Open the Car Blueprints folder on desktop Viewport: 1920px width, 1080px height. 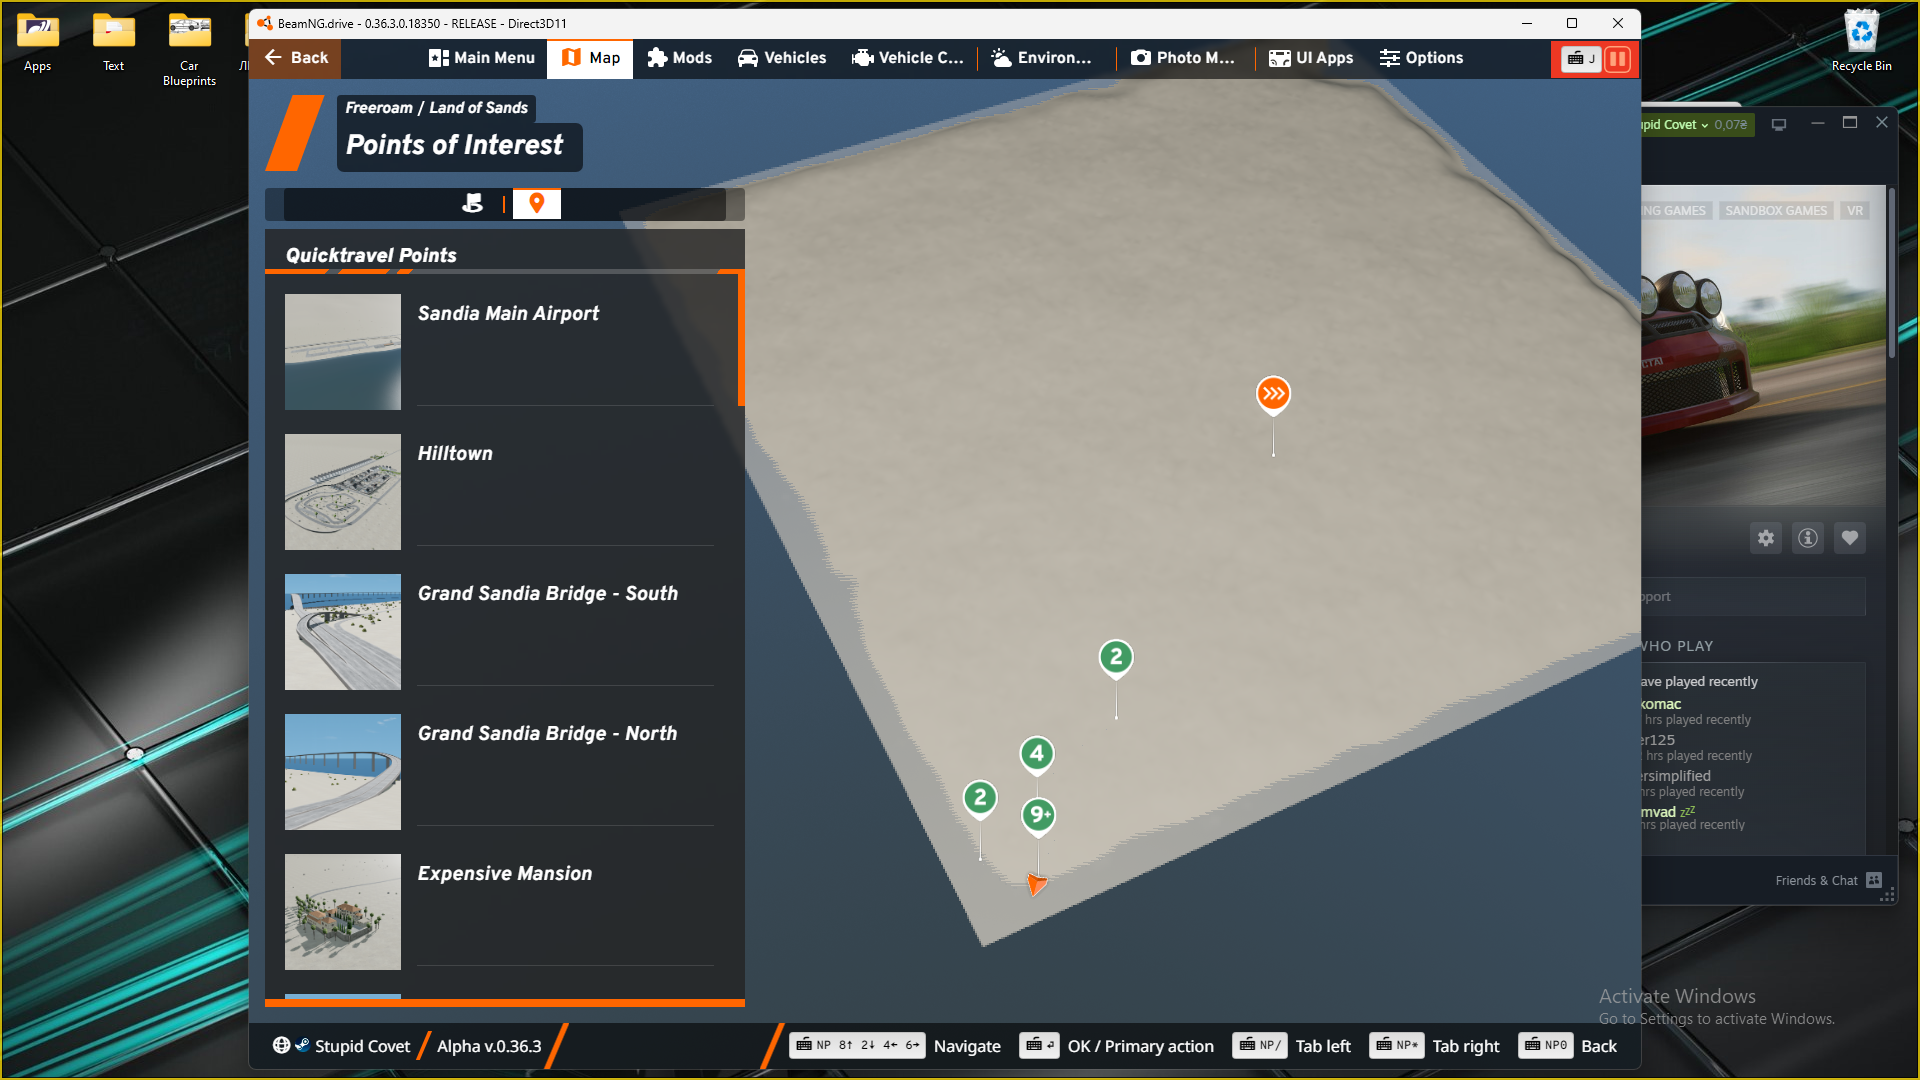190,50
